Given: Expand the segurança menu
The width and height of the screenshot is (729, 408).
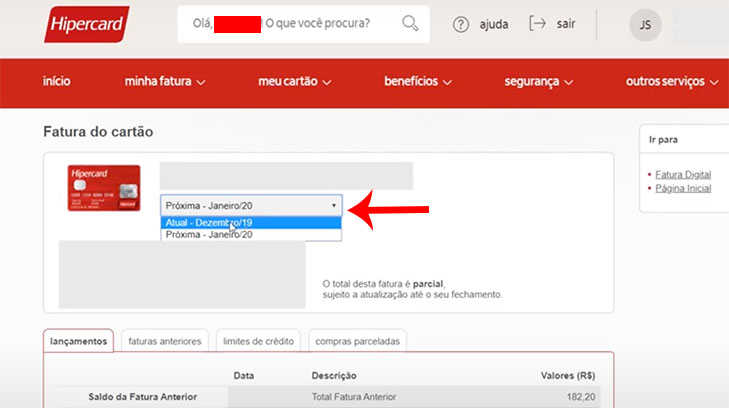Looking at the screenshot, I should pos(538,82).
